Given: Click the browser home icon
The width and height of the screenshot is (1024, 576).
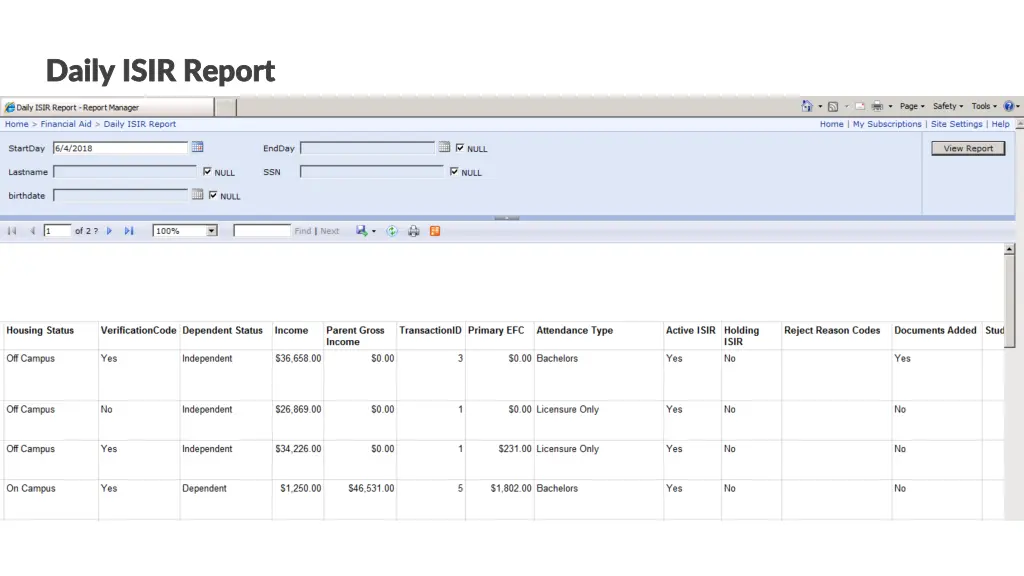Looking at the screenshot, I should point(807,106).
